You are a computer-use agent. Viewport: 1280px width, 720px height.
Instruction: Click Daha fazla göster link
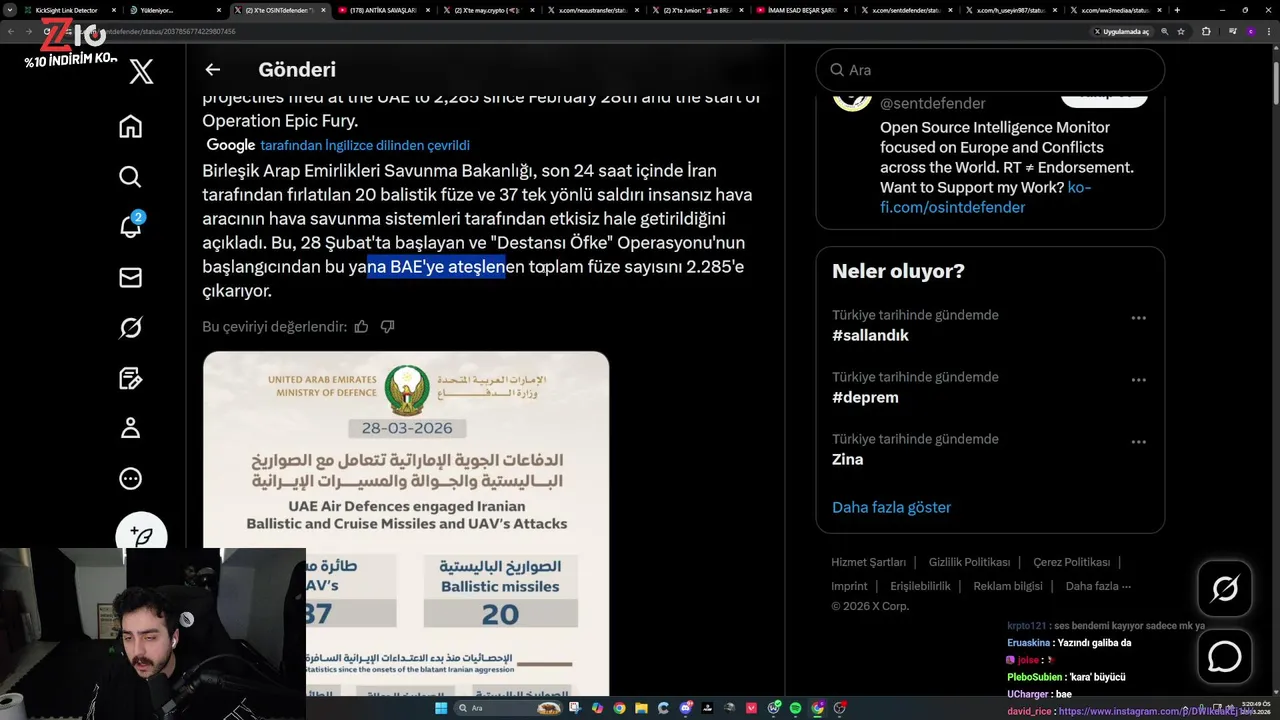(x=891, y=507)
